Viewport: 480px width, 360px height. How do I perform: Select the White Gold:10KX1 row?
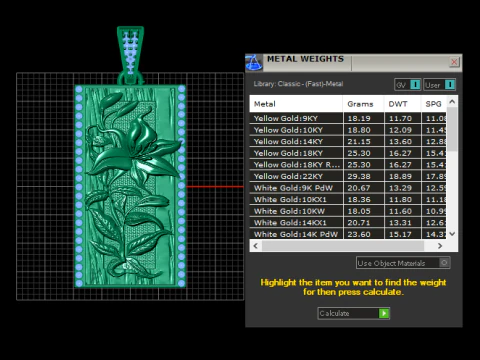pyautogui.click(x=348, y=199)
